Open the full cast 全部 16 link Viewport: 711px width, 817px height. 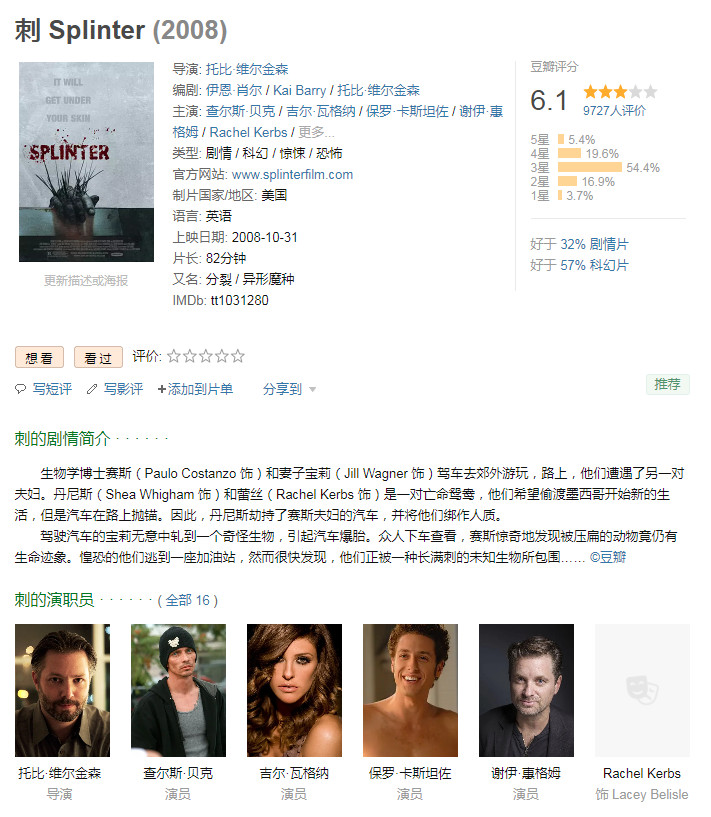pos(188,600)
